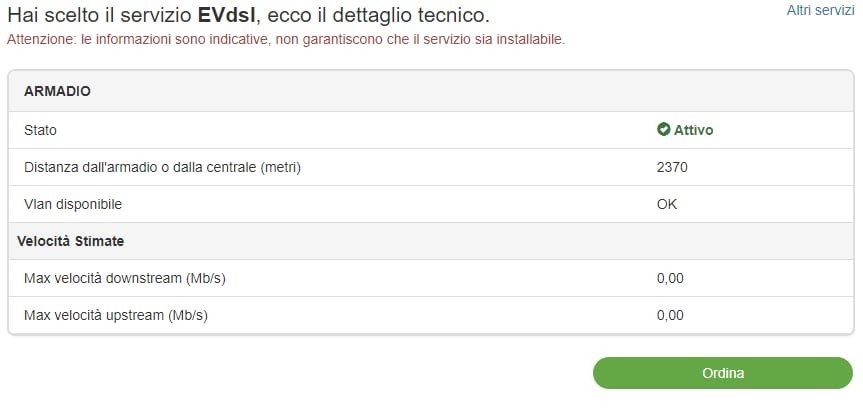Click the Max velocità downstream label
Image resolution: width=863 pixels, height=409 pixels.
pos(125,278)
